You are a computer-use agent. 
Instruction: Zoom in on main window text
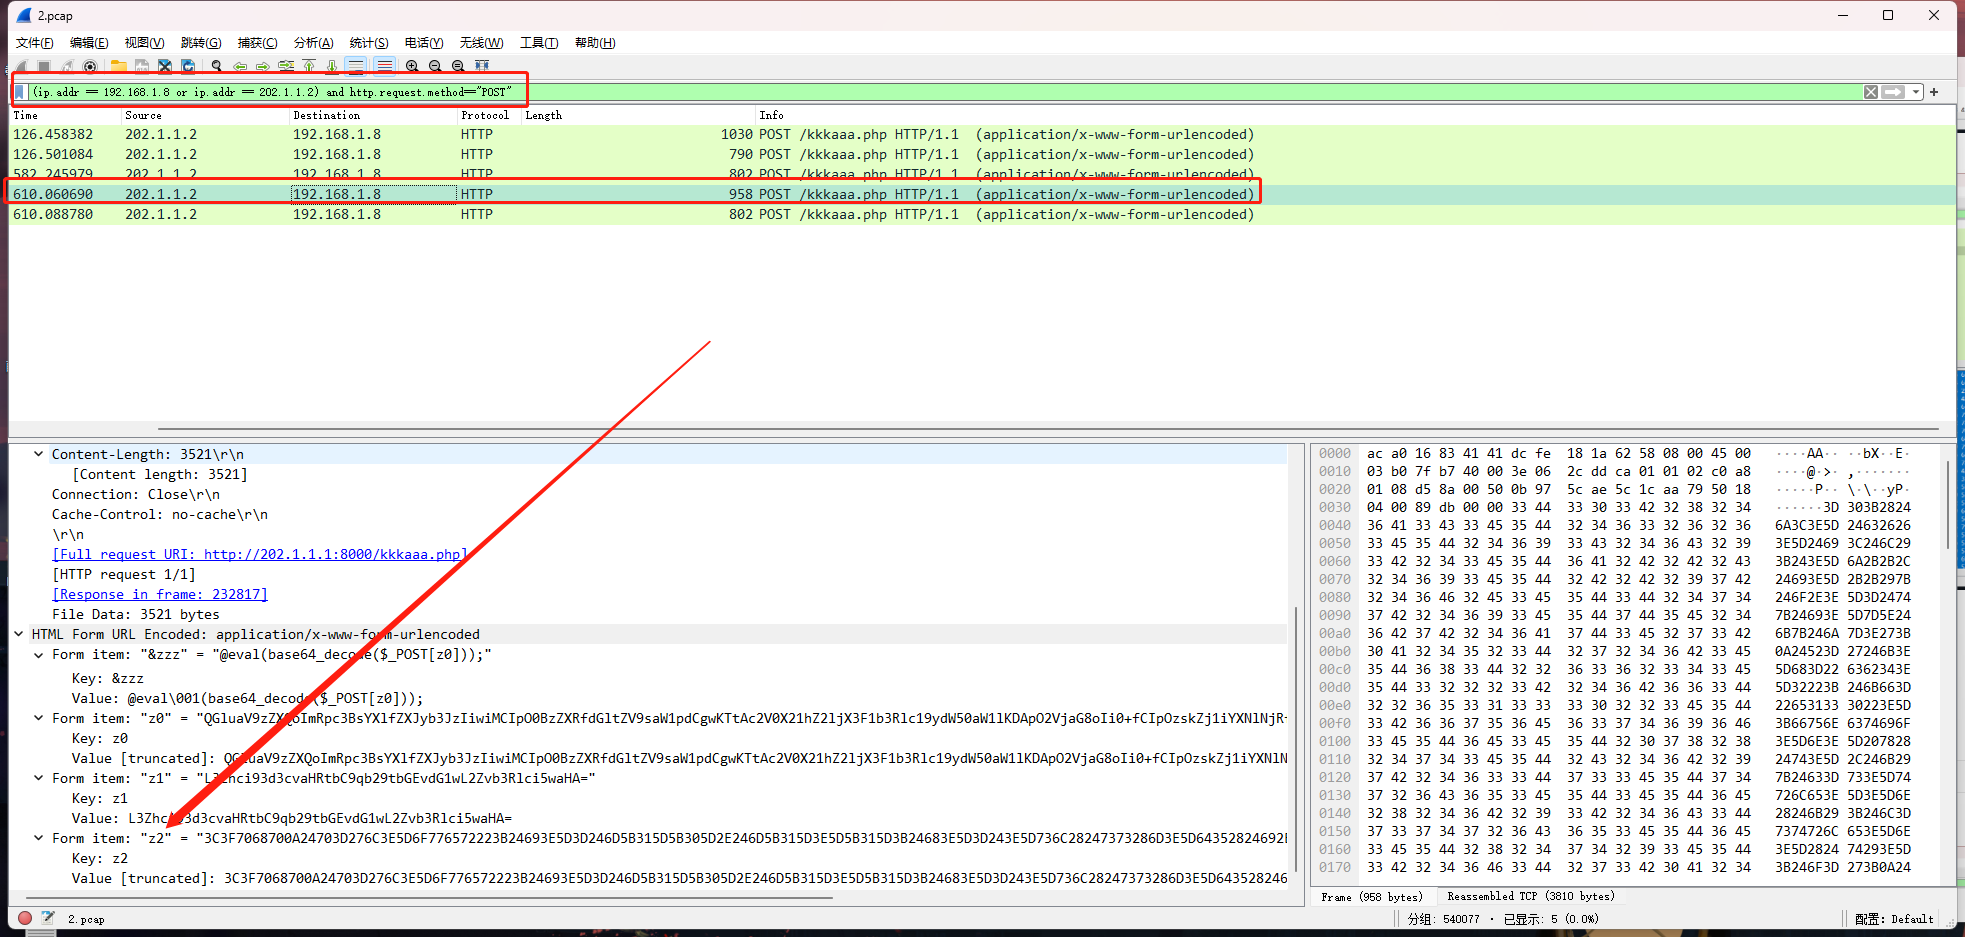412,66
